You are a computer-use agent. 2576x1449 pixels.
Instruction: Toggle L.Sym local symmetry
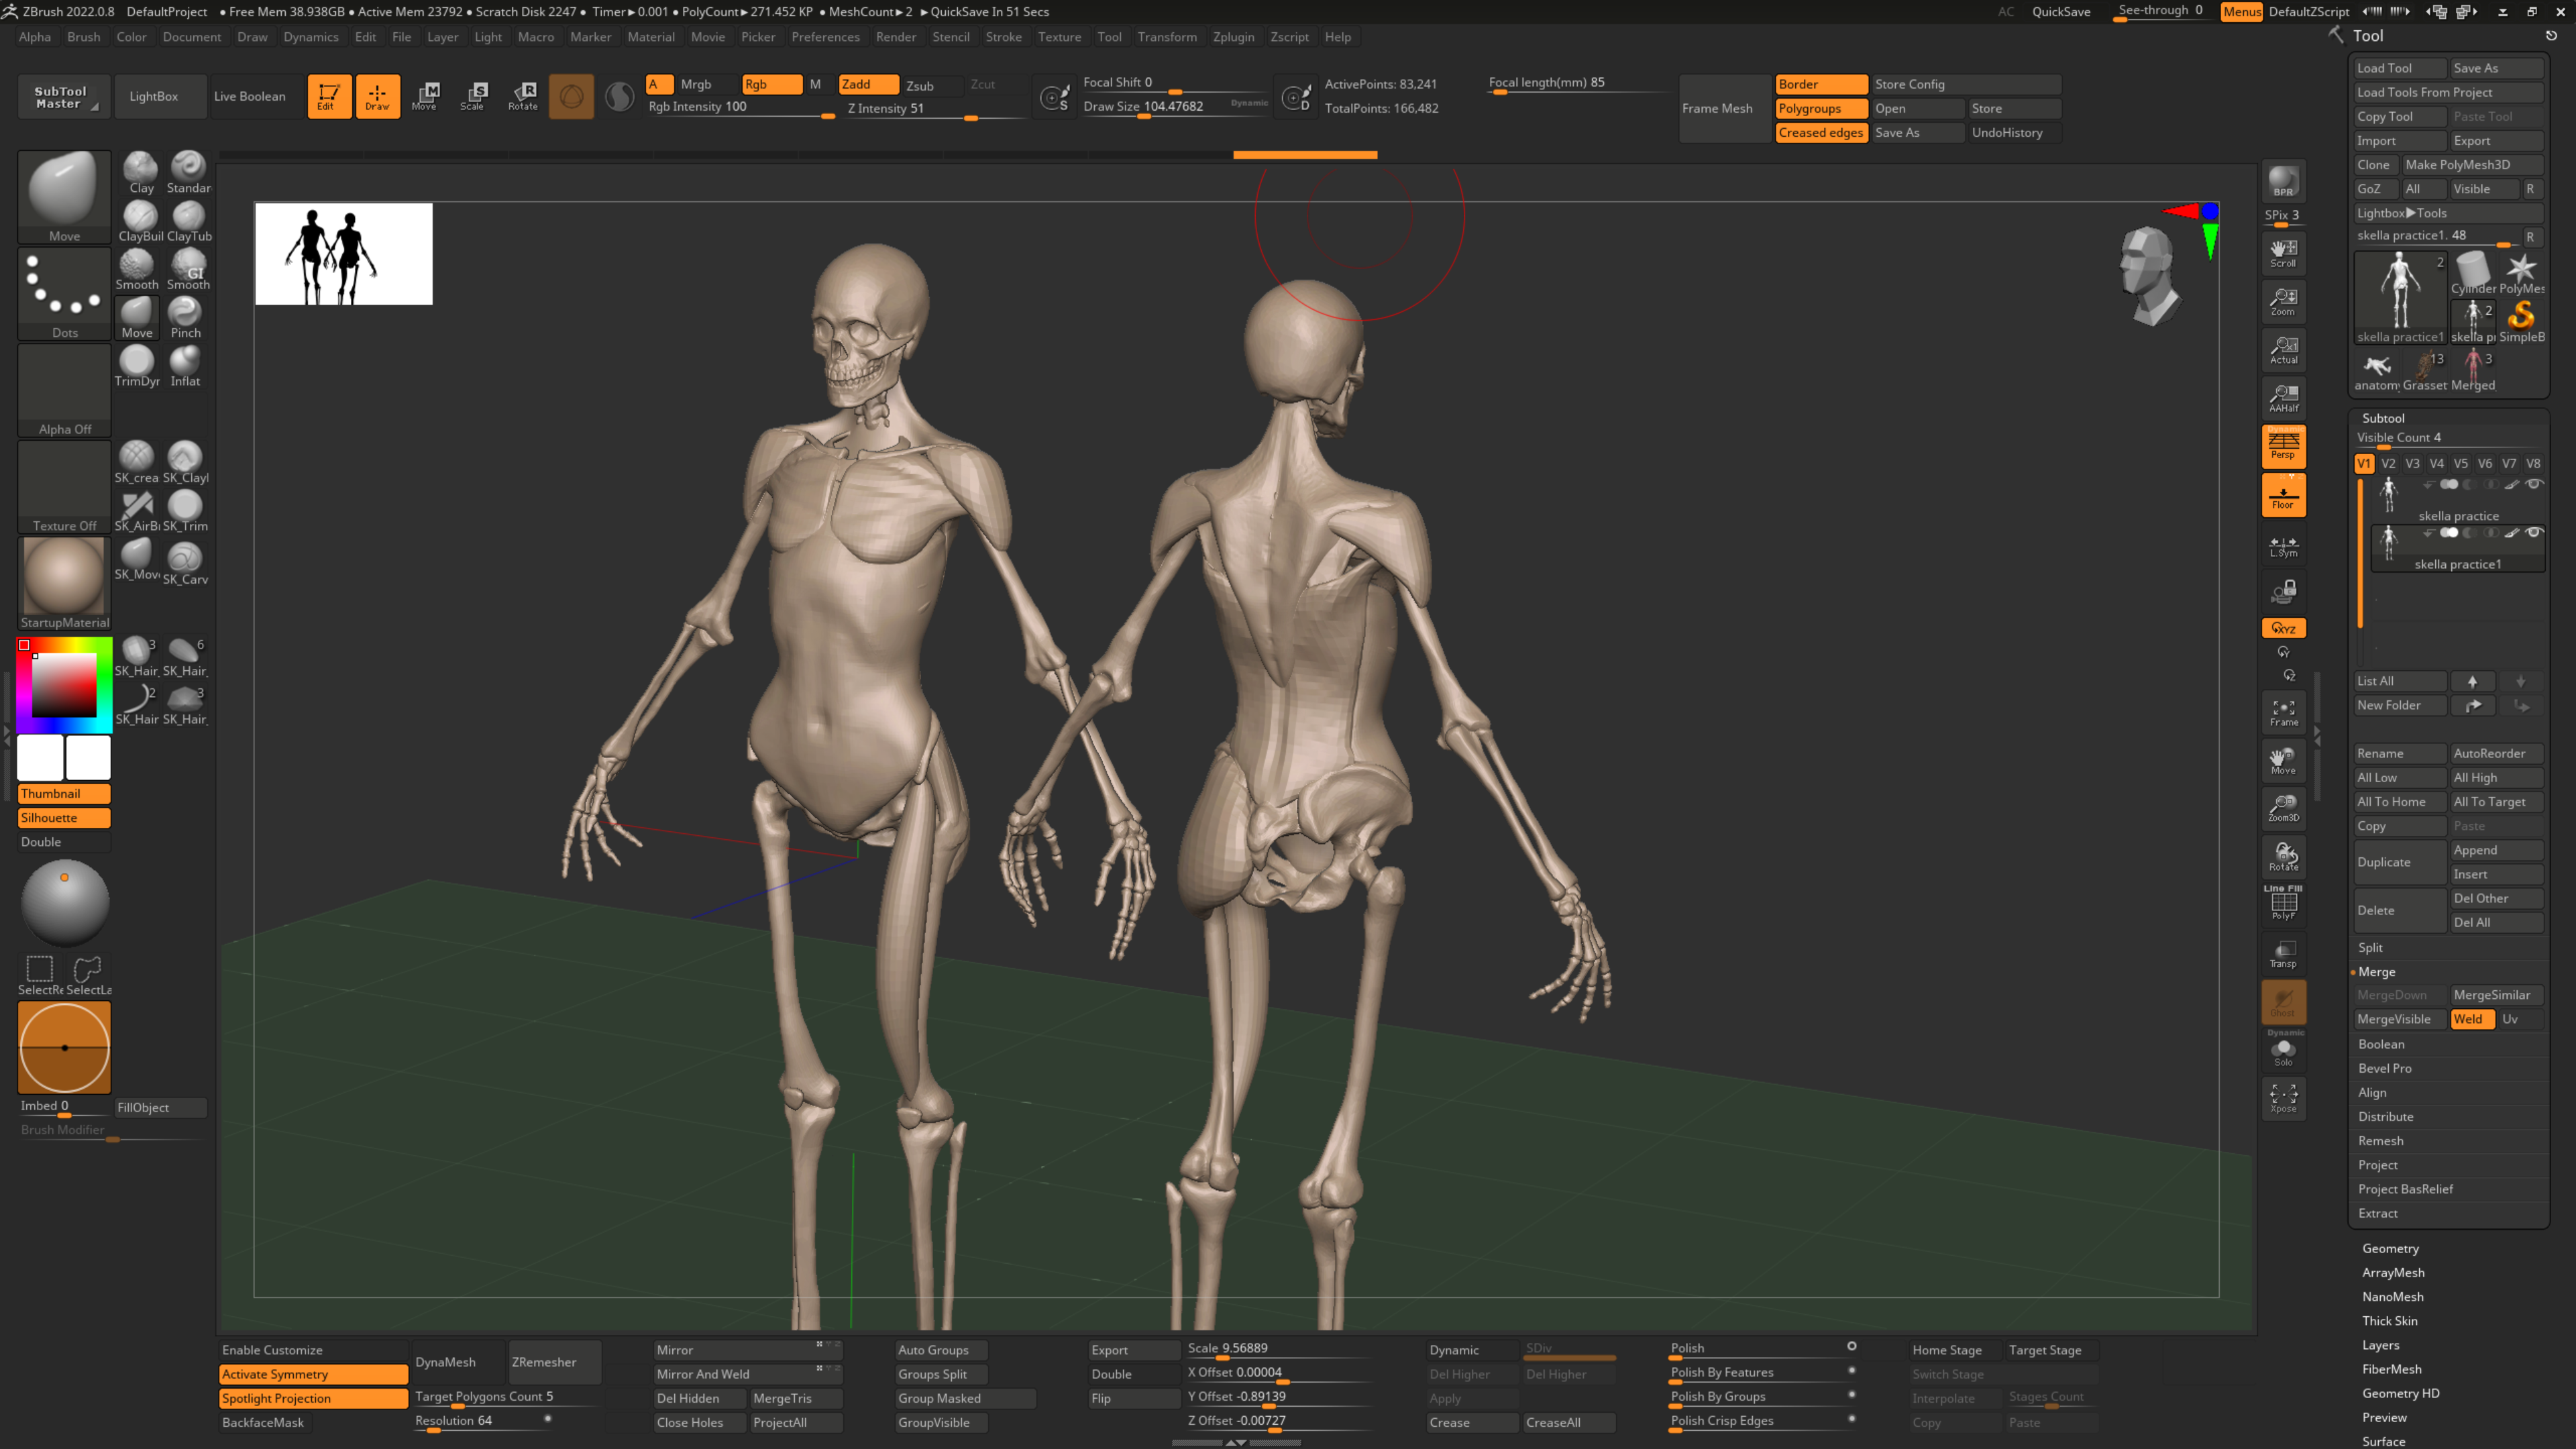click(x=2284, y=545)
